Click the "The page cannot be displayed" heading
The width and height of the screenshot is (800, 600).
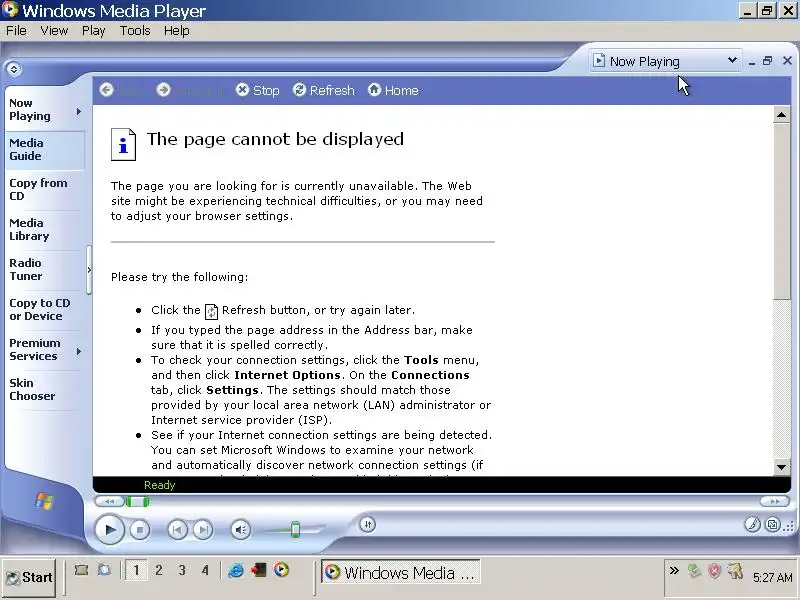pyautogui.click(x=275, y=139)
